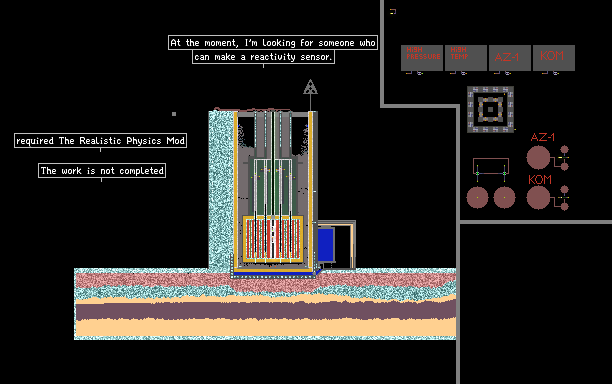Click the purple ground layer band

click(x=265, y=311)
